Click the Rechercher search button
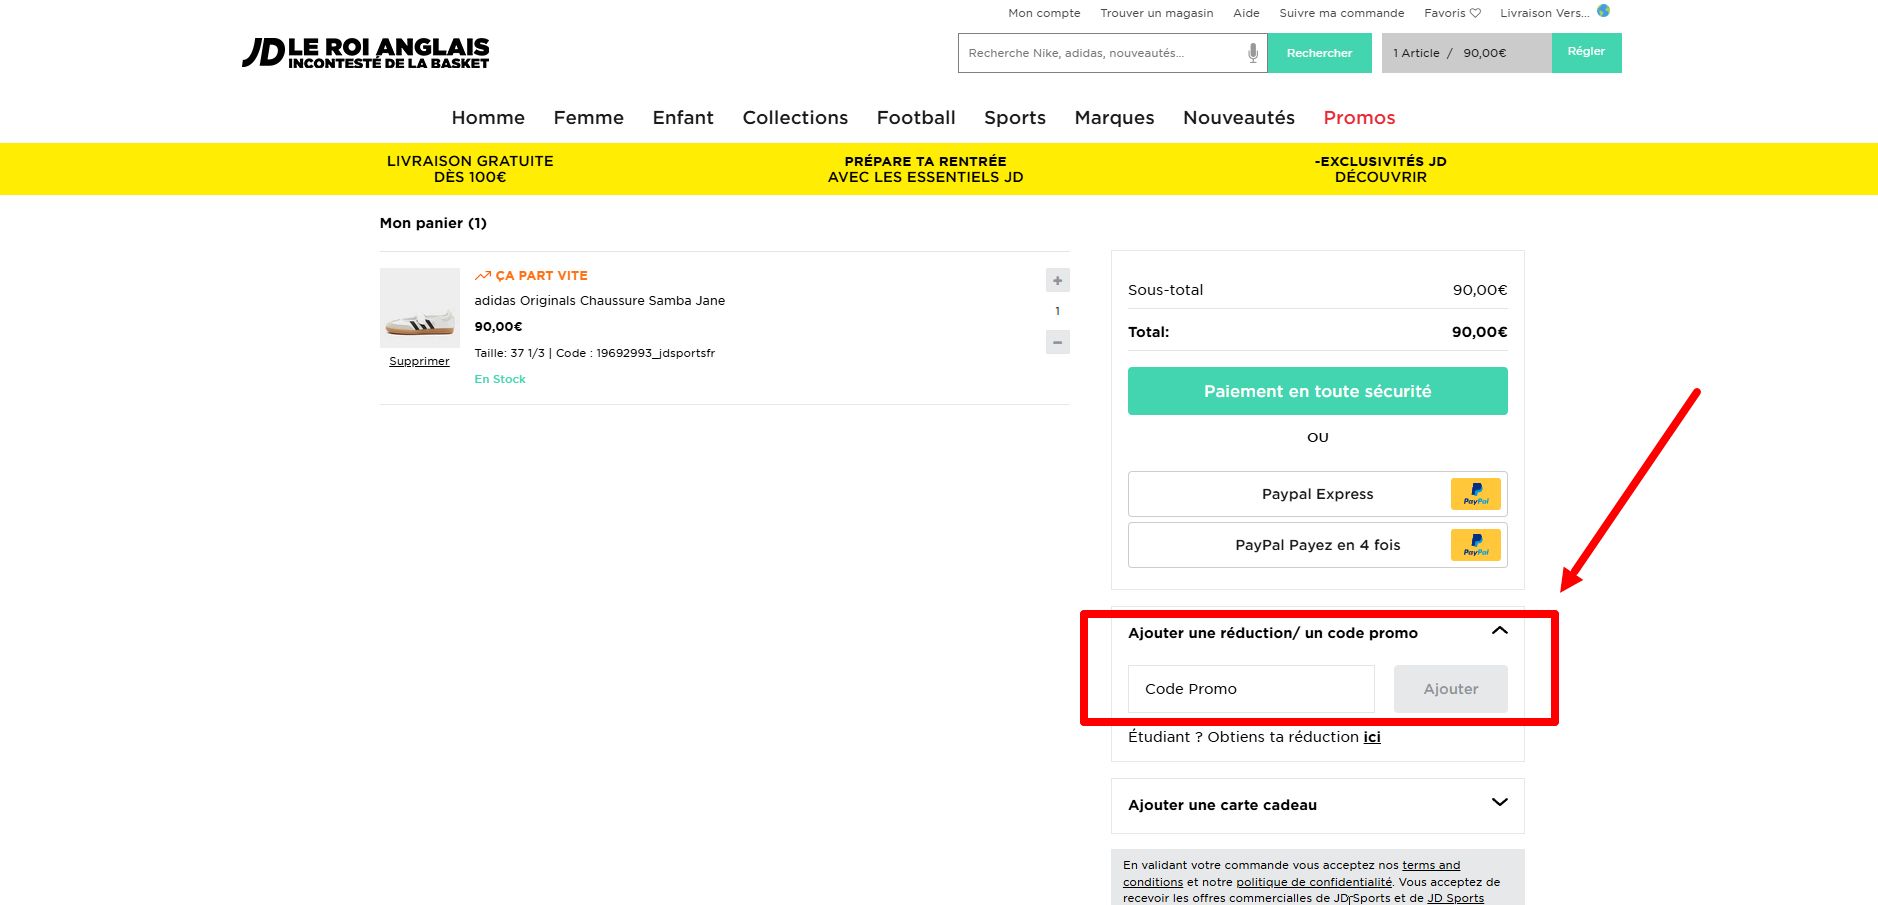Screen dimensions: 1878x905 tap(1319, 53)
